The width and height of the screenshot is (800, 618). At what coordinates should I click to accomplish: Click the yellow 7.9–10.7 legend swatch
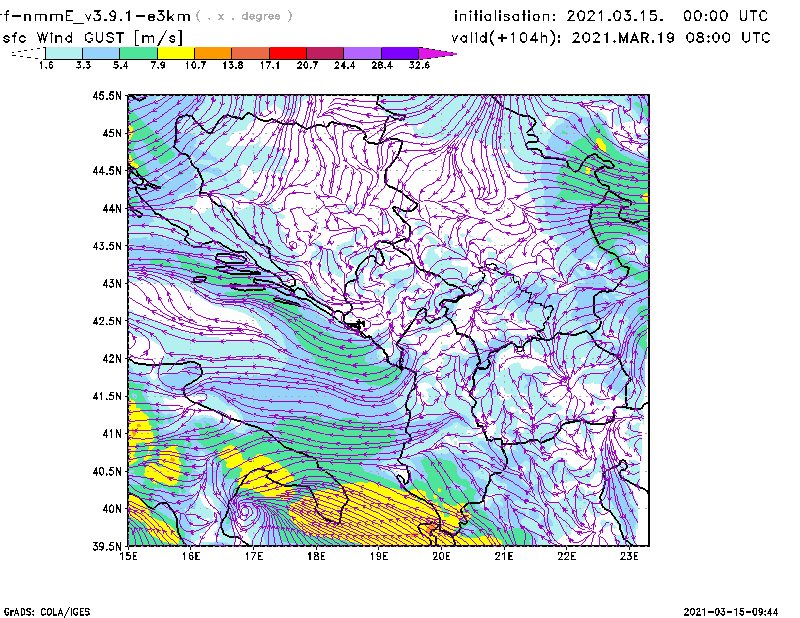coord(176,53)
